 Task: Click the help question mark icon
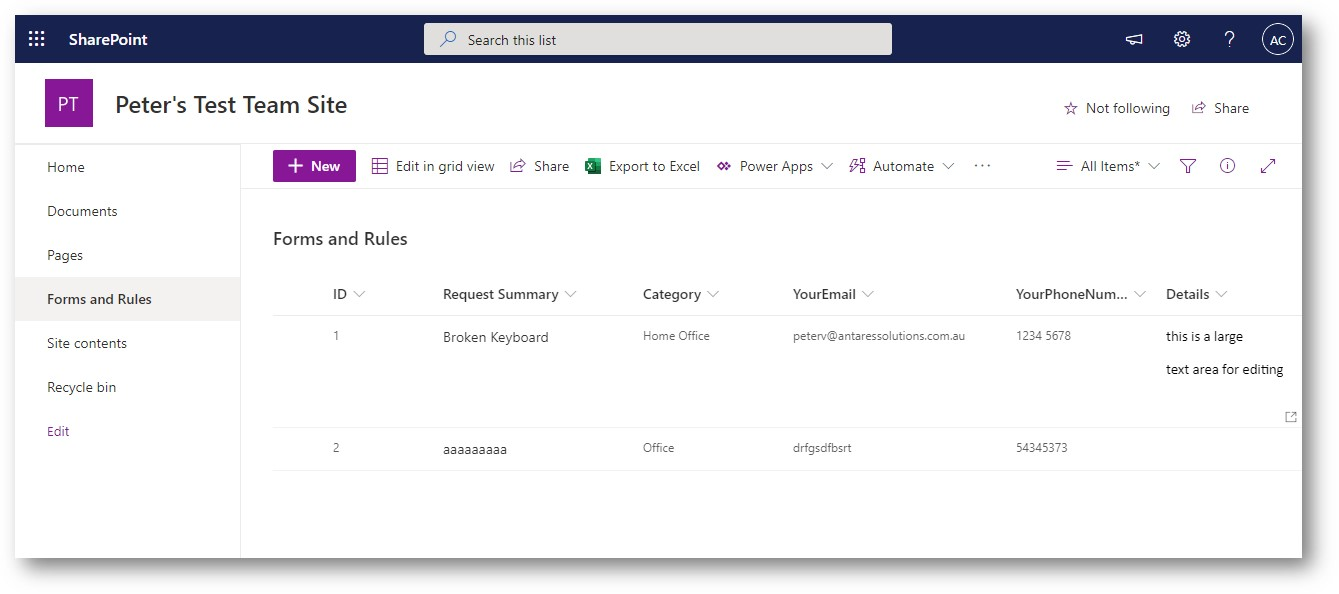click(x=1230, y=39)
